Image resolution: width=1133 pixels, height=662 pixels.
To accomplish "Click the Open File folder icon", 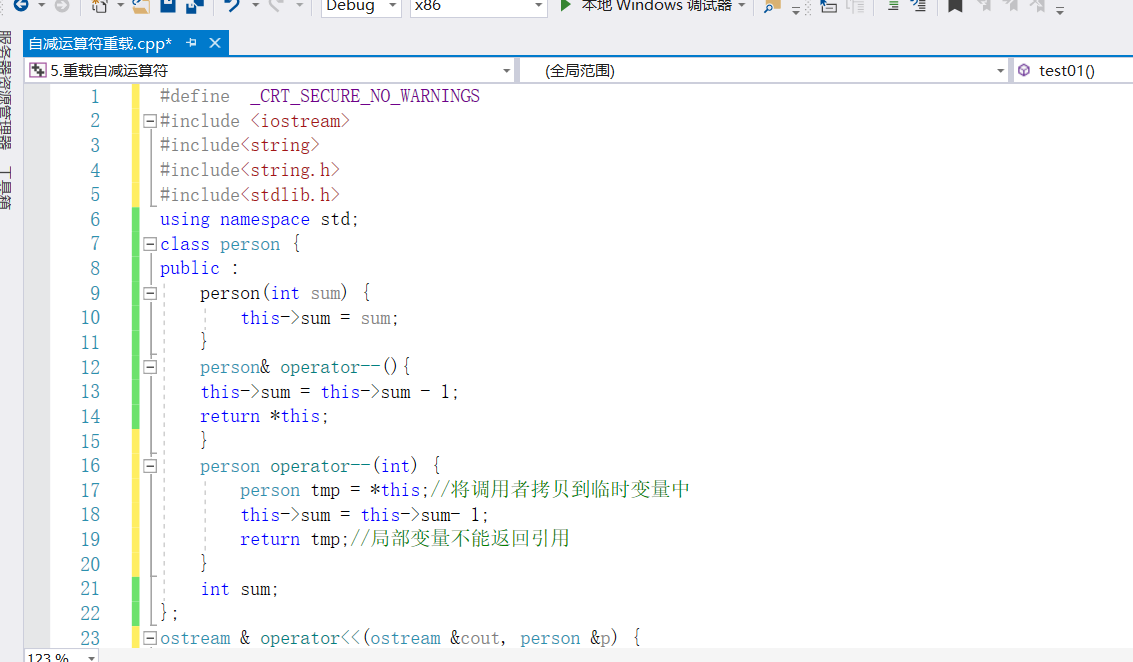I will coord(141,6).
